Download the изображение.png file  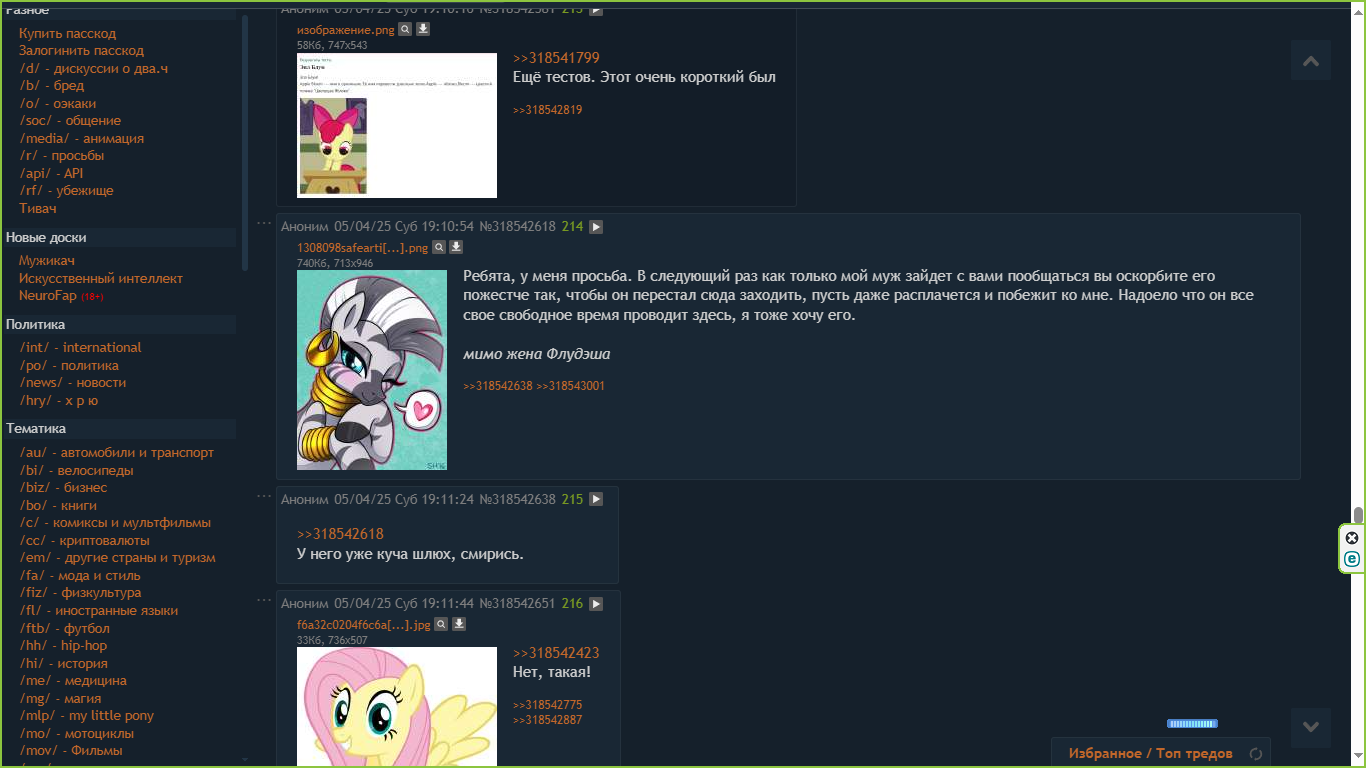423,30
